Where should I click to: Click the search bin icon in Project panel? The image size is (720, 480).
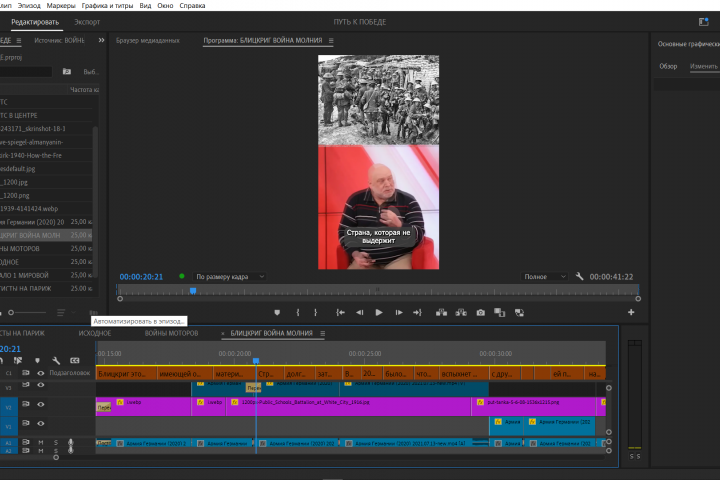coord(67,72)
